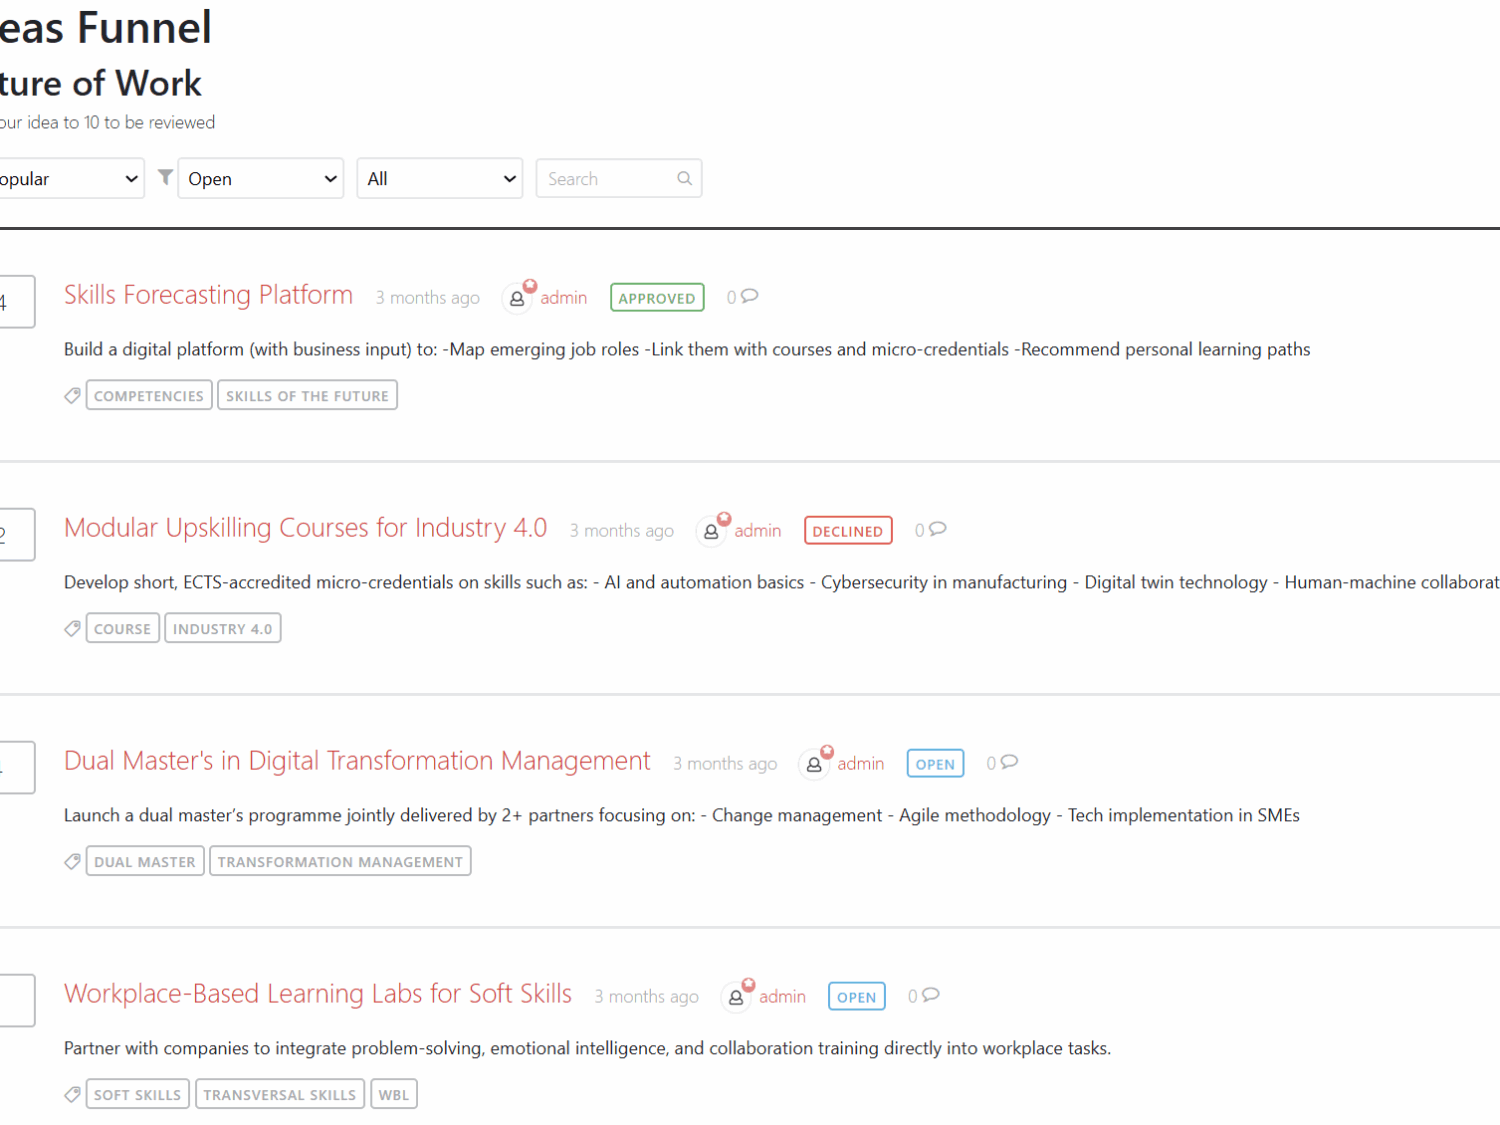Select the INDUSTRY 4.0 tag

[x=222, y=629]
